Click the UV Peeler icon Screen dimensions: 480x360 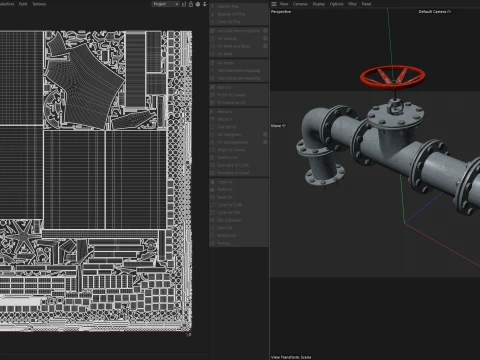point(213,63)
